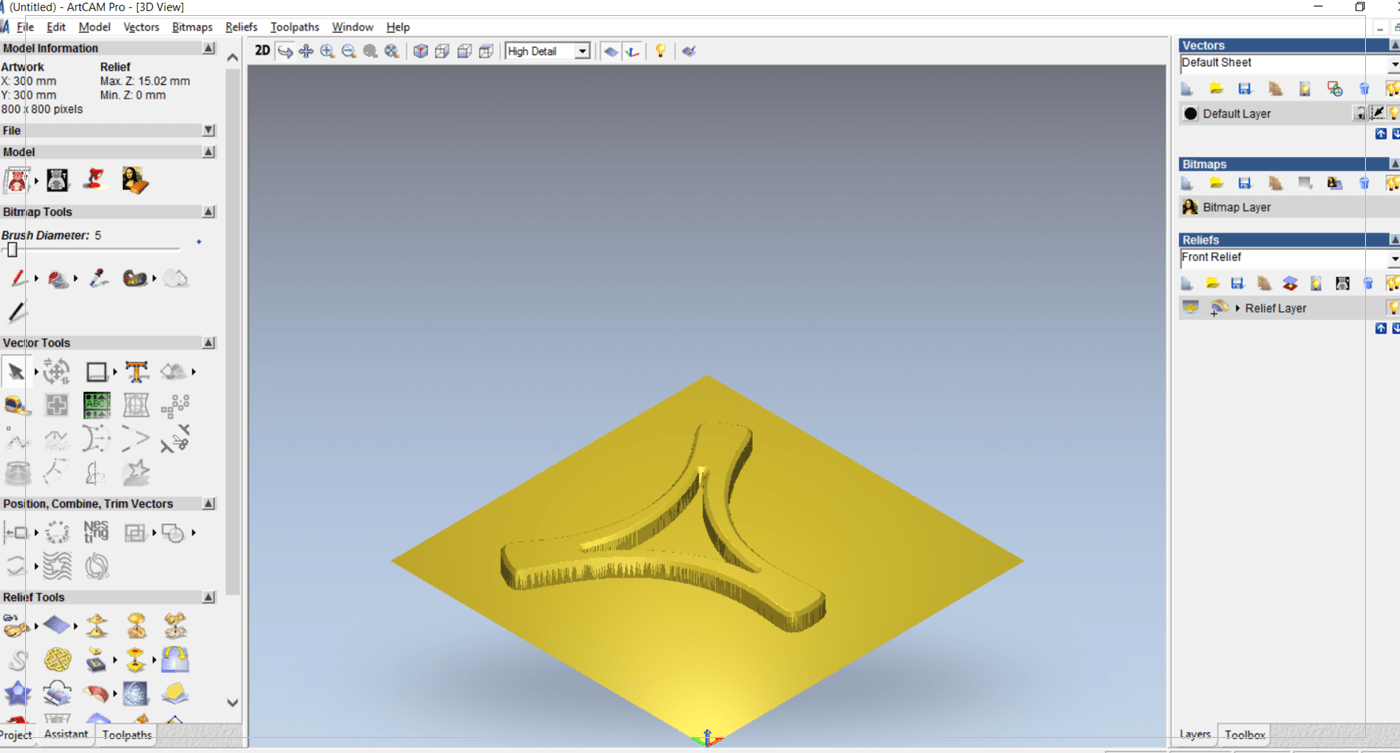Expand the File section
The image size is (1400, 753).
click(x=208, y=130)
